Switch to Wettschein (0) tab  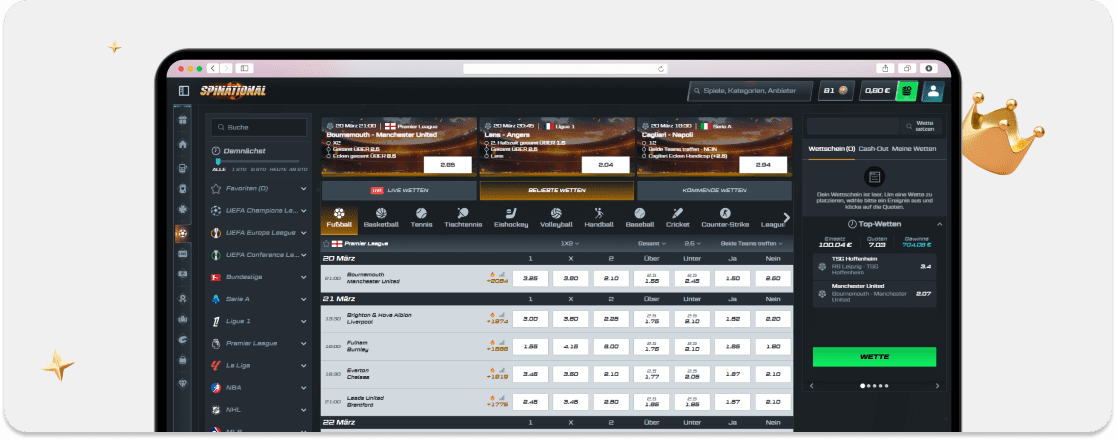tap(832, 149)
